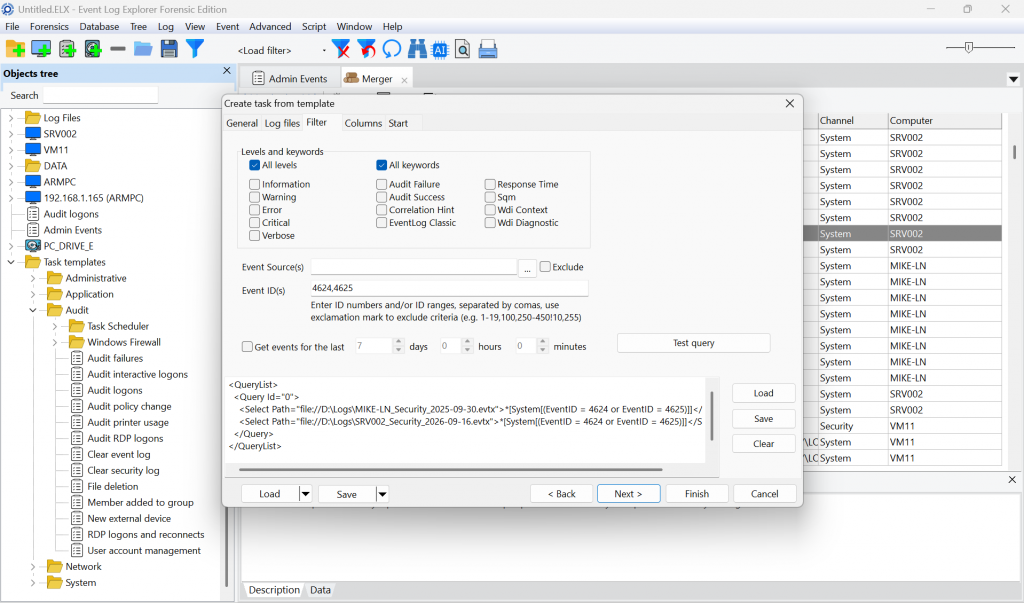Click the top-right zoom slider handle

(968, 47)
